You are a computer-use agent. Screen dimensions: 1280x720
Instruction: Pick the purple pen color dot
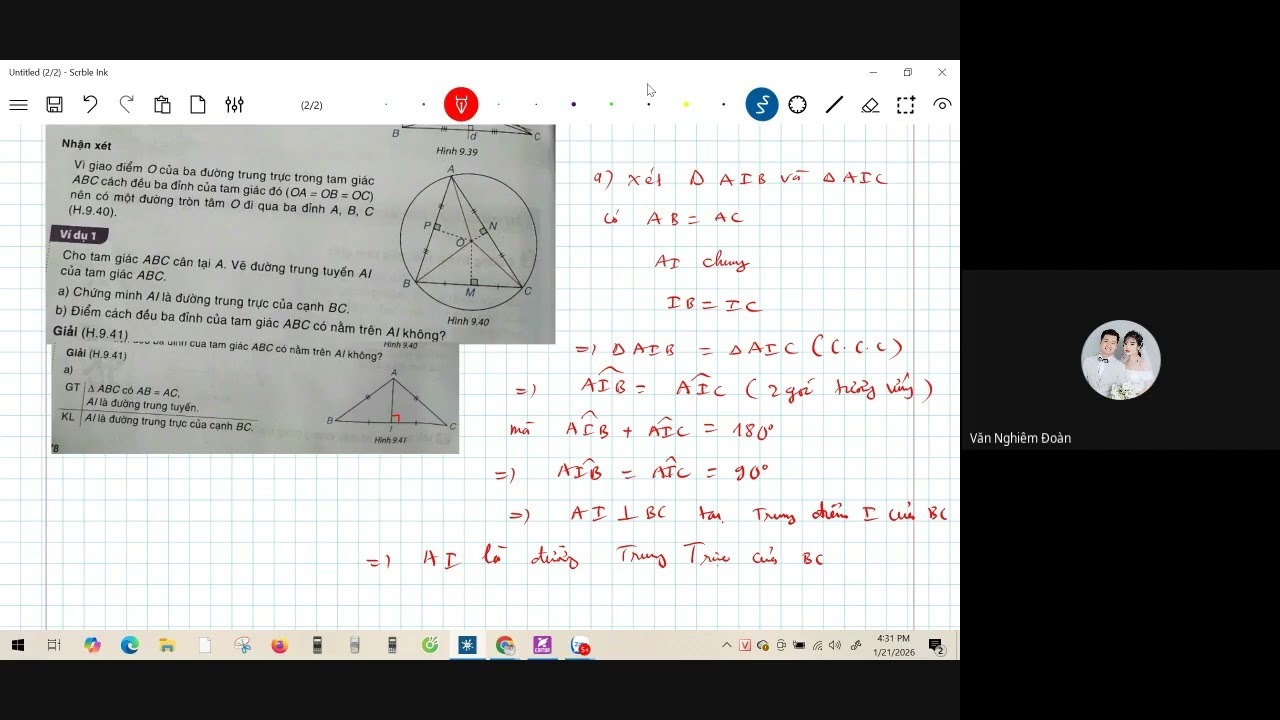pyautogui.click(x=574, y=105)
